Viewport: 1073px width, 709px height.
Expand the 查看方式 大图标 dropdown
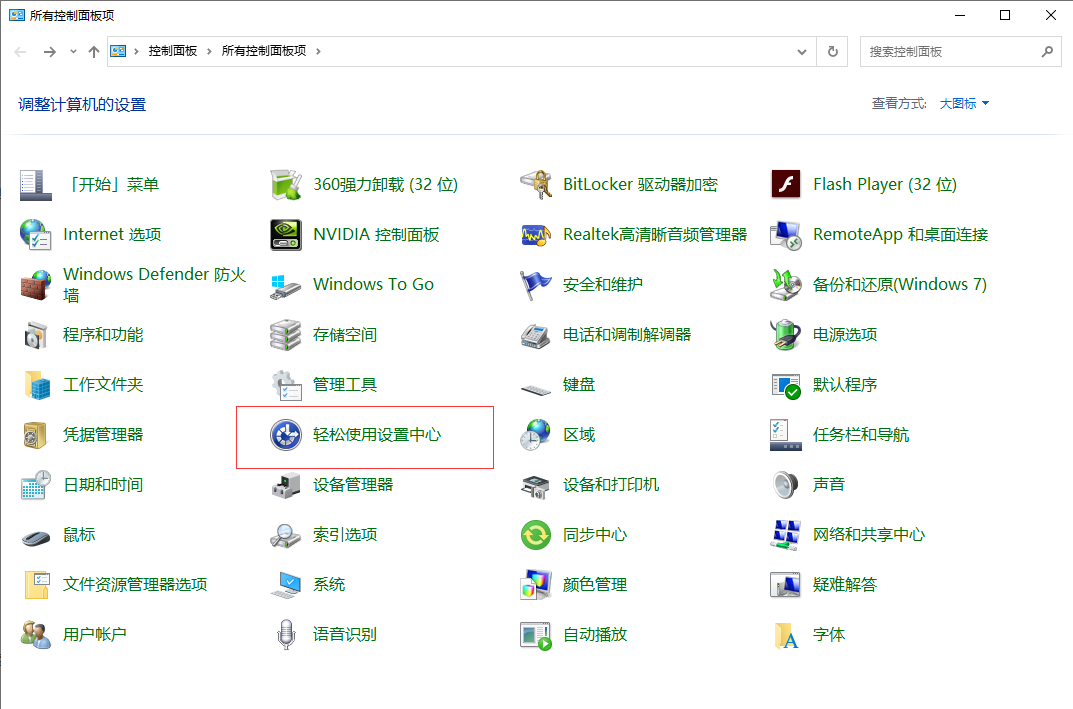(964, 103)
